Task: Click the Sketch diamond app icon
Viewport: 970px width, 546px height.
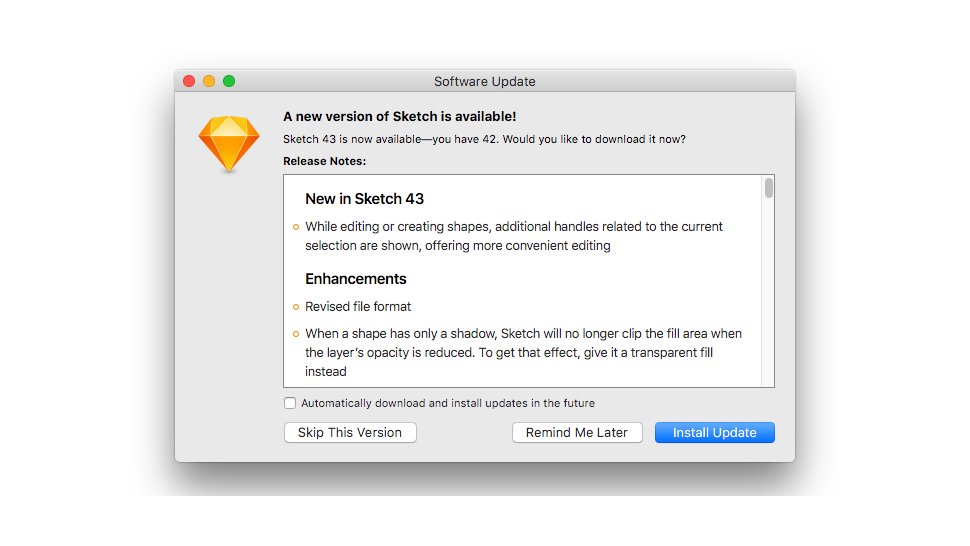Action: 228,143
